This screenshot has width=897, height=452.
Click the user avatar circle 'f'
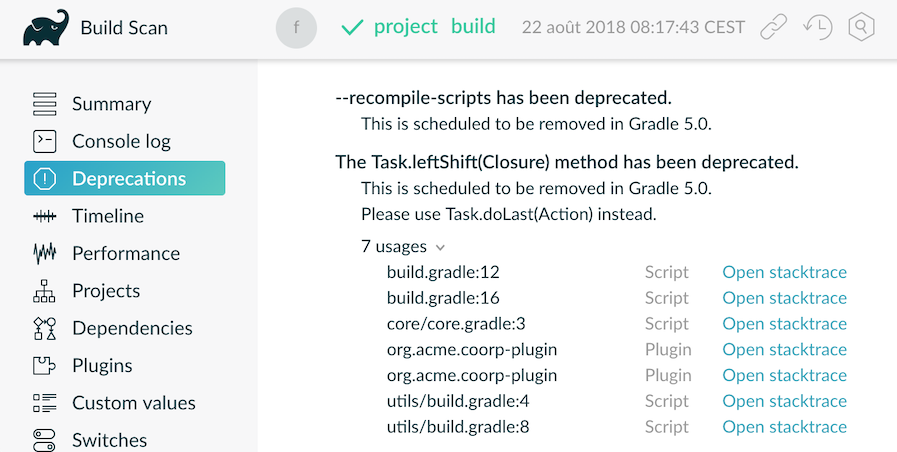296,29
